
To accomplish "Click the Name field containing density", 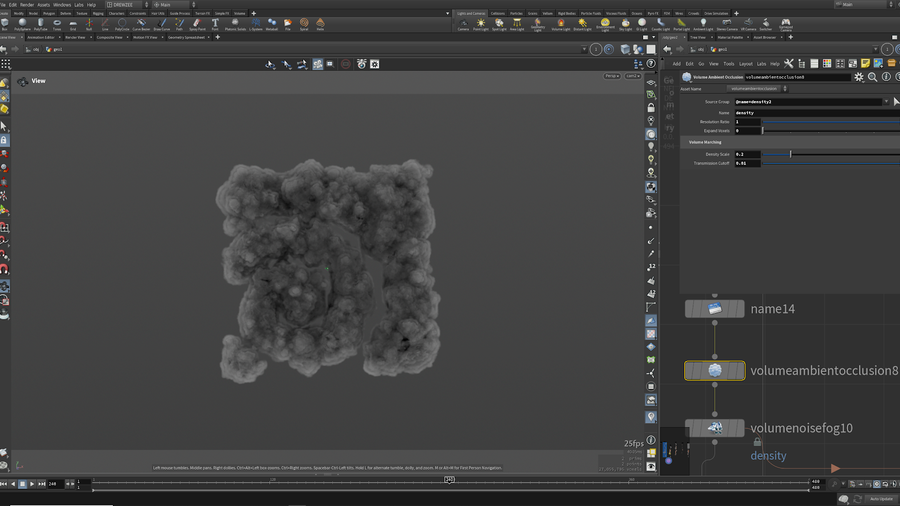I will tap(817, 113).
